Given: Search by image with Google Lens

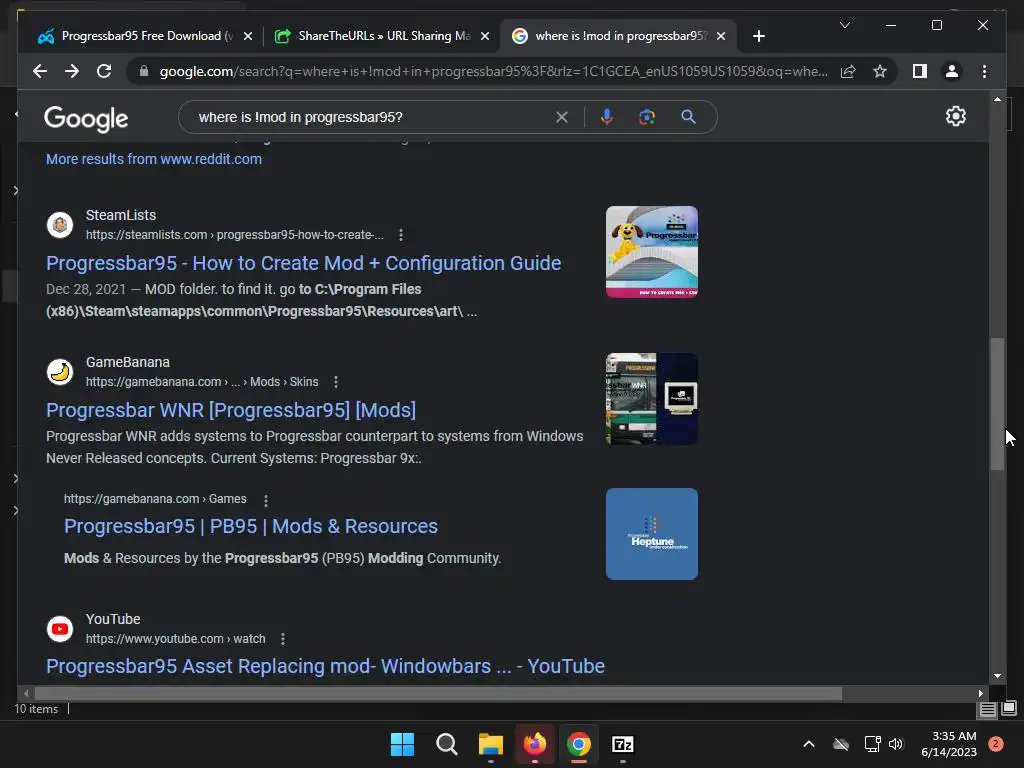Looking at the screenshot, I should [647, 117].
